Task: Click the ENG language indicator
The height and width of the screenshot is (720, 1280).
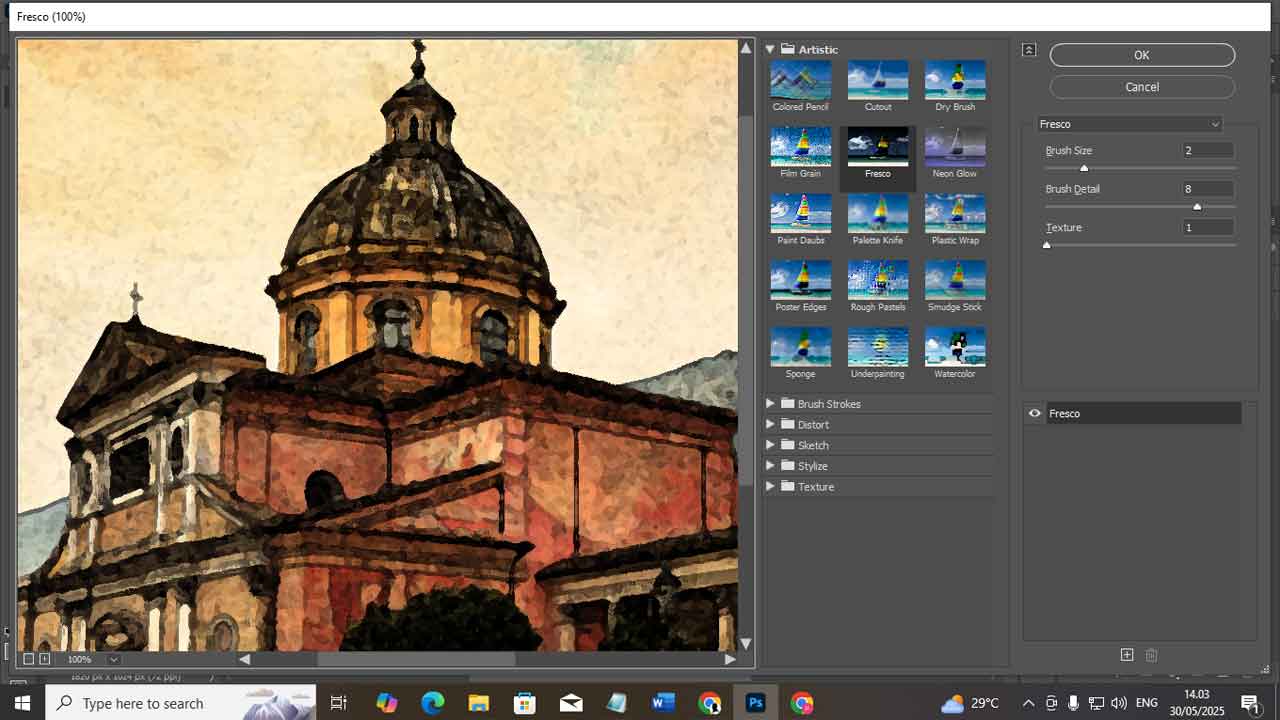Action: (x=1147, y=703)
